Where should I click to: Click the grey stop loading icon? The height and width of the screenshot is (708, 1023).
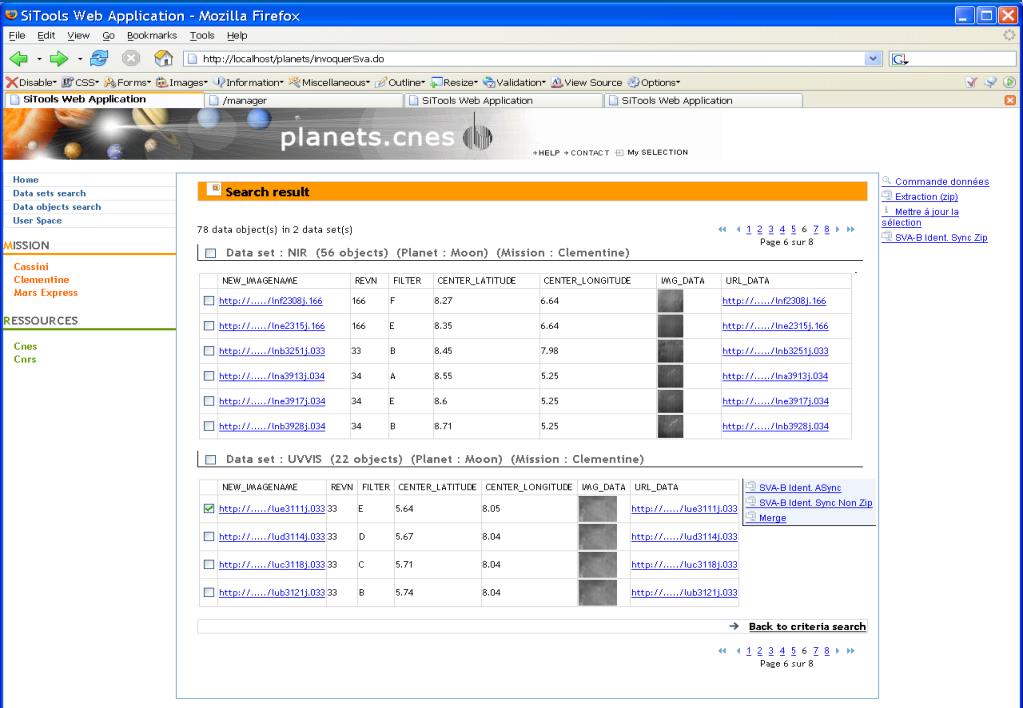[x=131, y=59]
